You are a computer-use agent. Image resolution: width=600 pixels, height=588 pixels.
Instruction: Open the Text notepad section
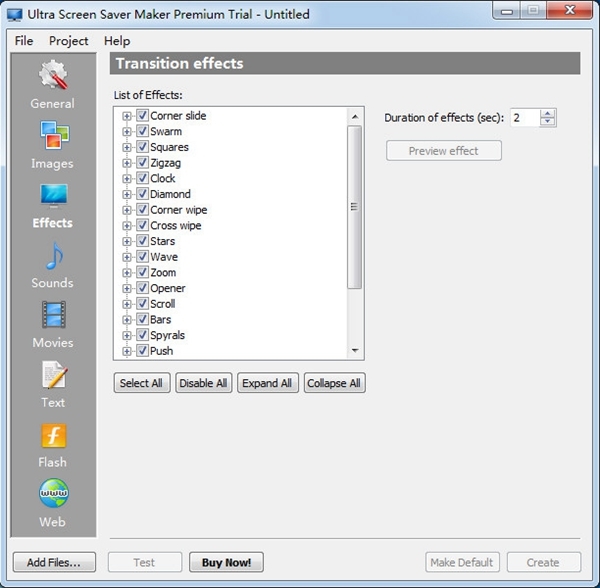click(x=53, y=384)
